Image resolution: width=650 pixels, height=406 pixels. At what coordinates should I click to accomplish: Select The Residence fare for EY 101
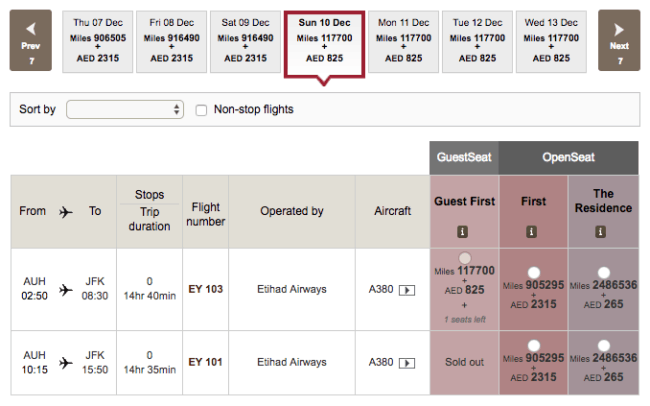click(604, 345)
